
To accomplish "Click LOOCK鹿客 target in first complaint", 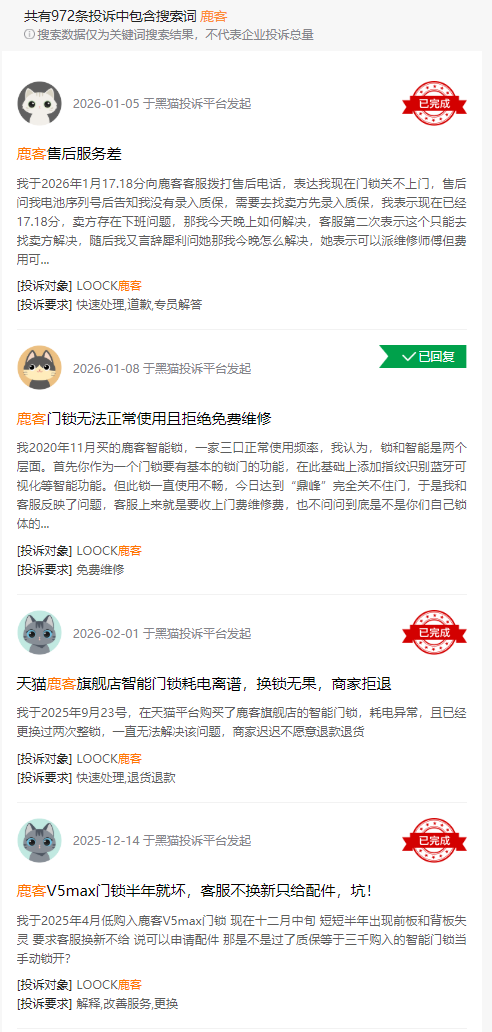I will [x=109, y=286].
